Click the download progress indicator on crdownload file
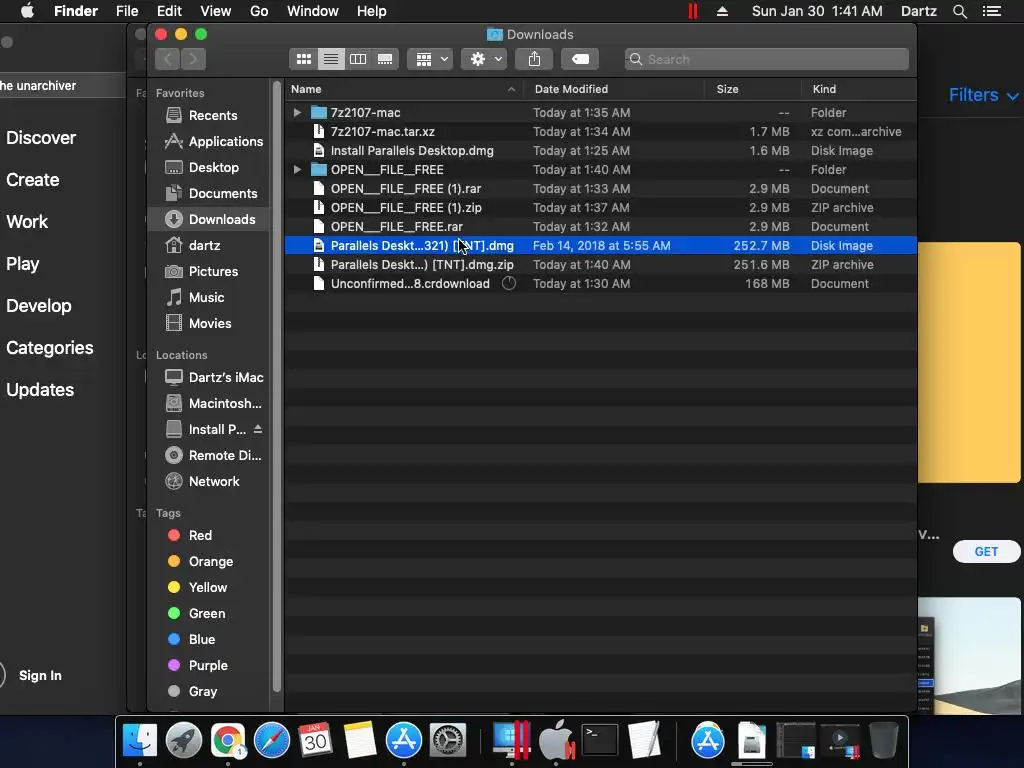Viewport: 1024px width, 768px height. point(509,283)
